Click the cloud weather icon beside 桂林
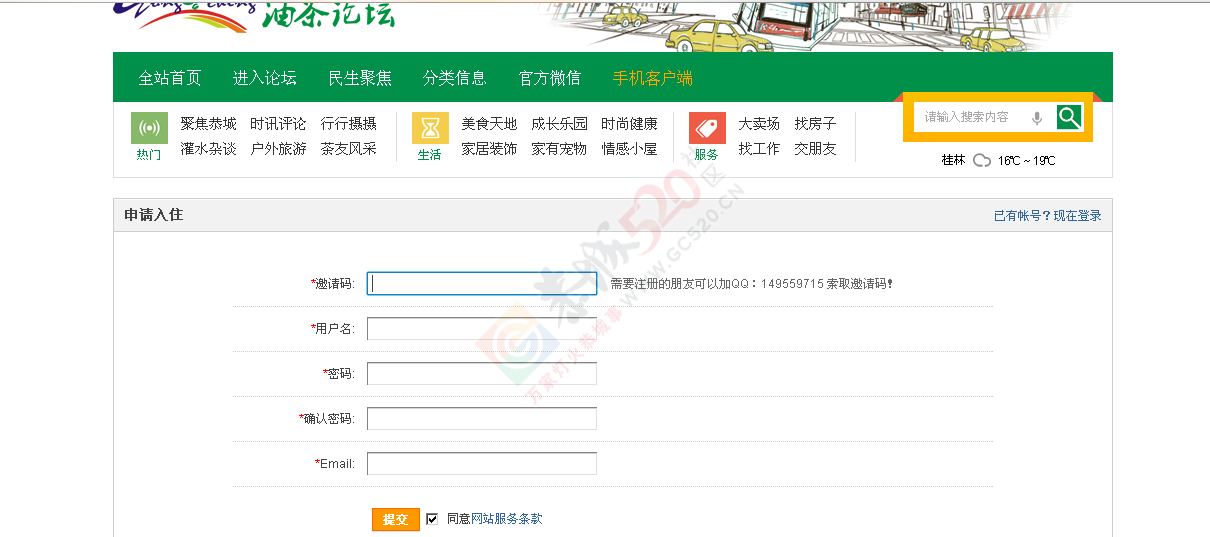Image resolution: width=1210 pixels, height=537 pixels. (x=982, y=160)
